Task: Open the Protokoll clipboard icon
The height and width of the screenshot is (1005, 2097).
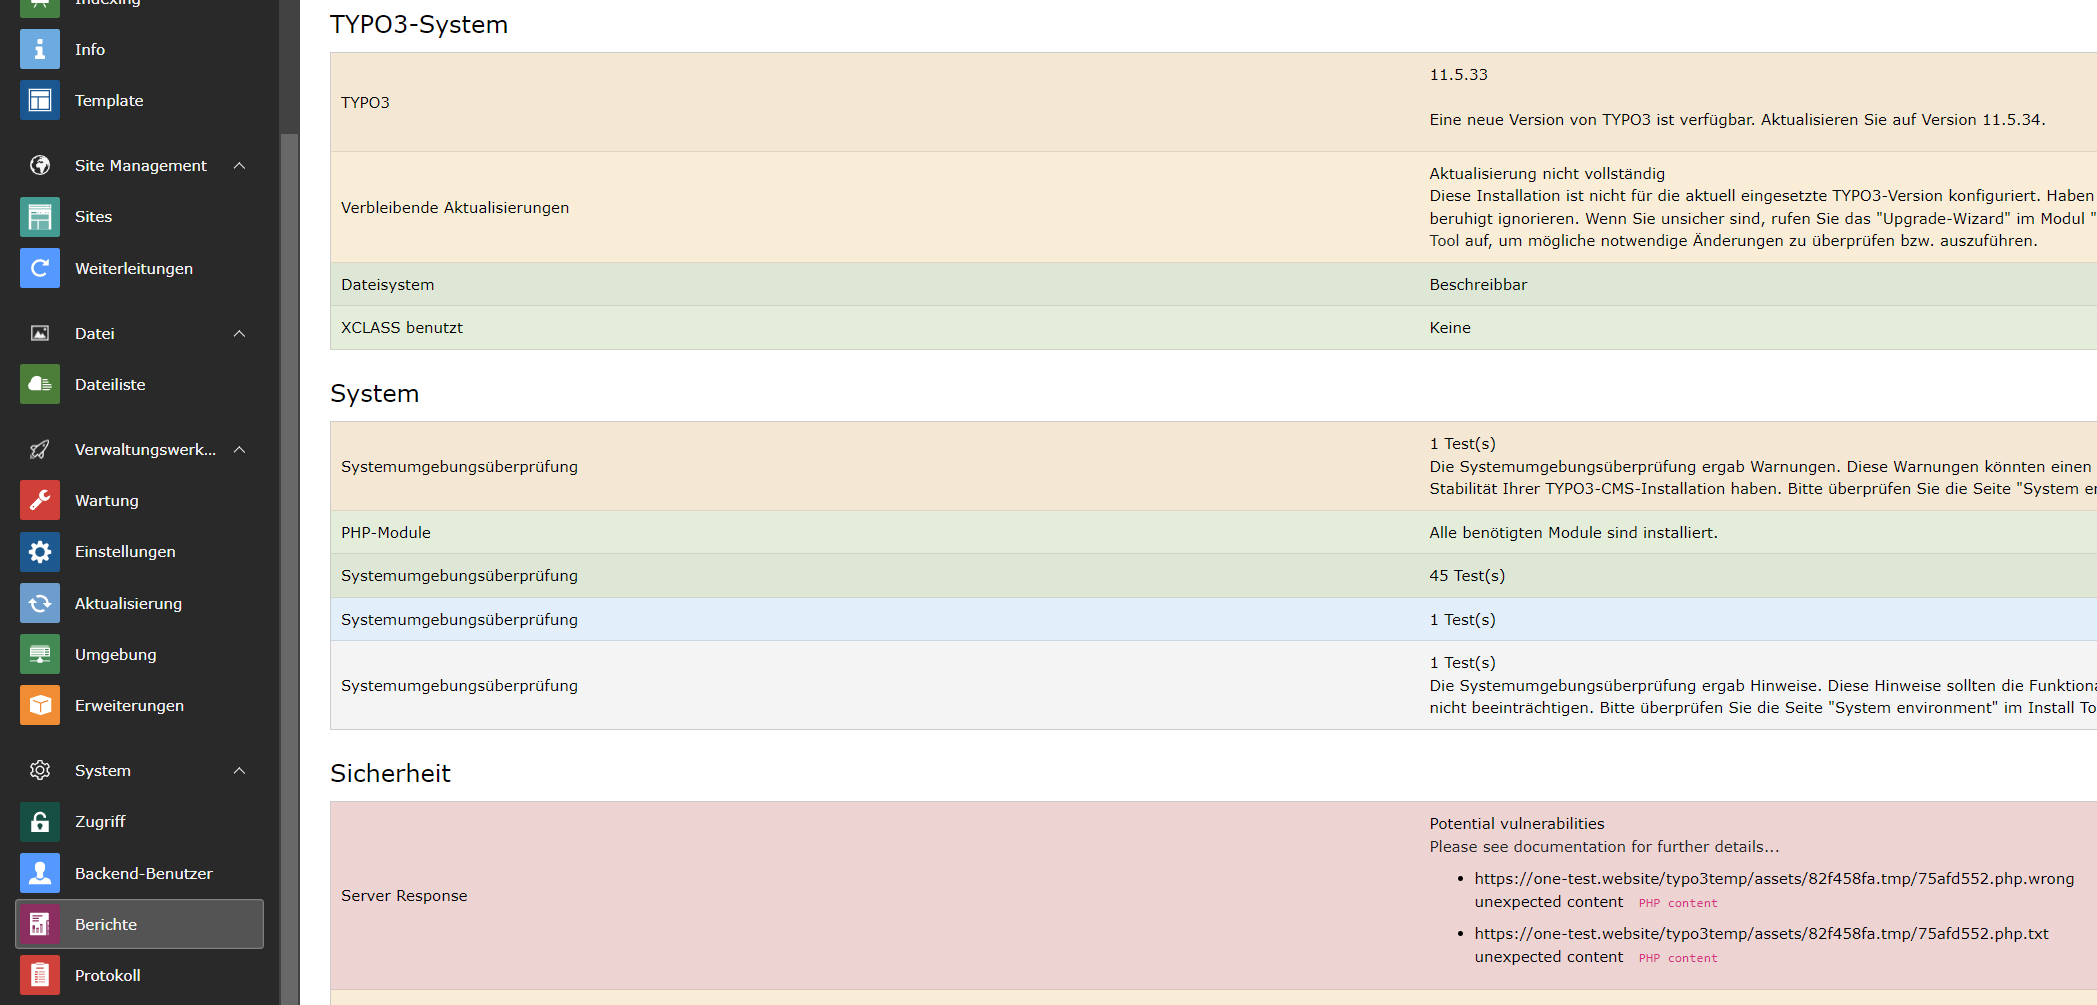Action: click(x=40, y=975)
